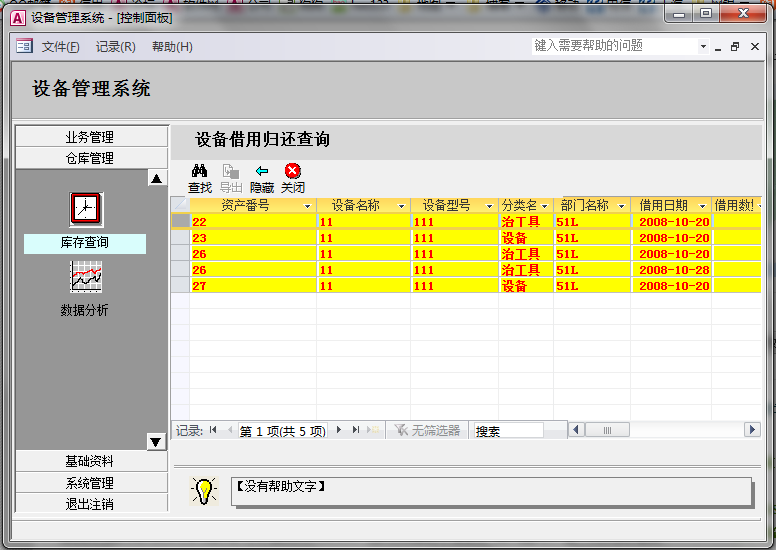
Task: Click the light bulb help icon
Action: pos(204,491)
